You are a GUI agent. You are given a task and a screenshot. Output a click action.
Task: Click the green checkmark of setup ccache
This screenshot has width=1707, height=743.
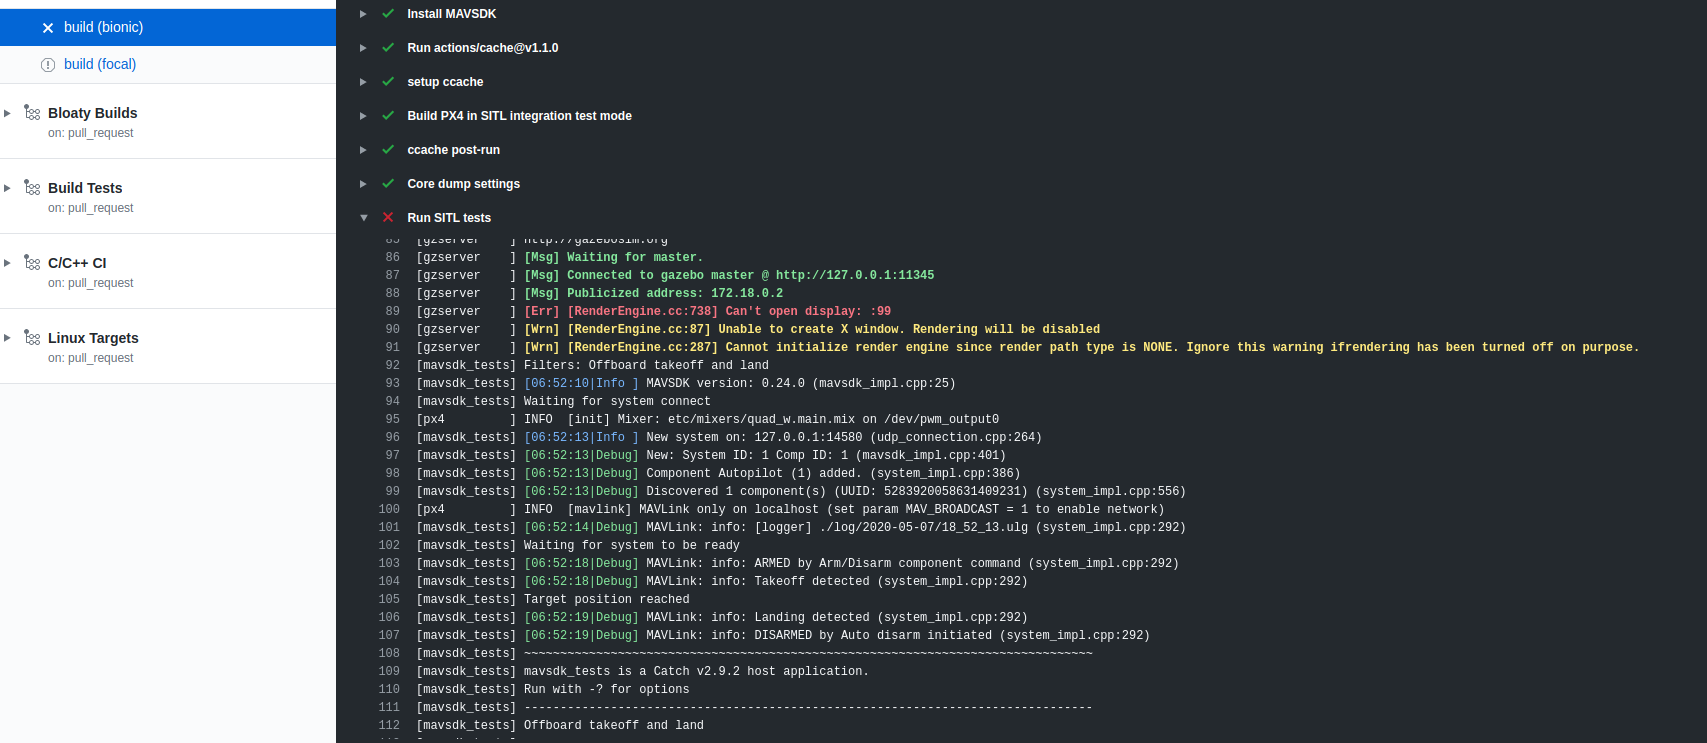tap(388, 82)
